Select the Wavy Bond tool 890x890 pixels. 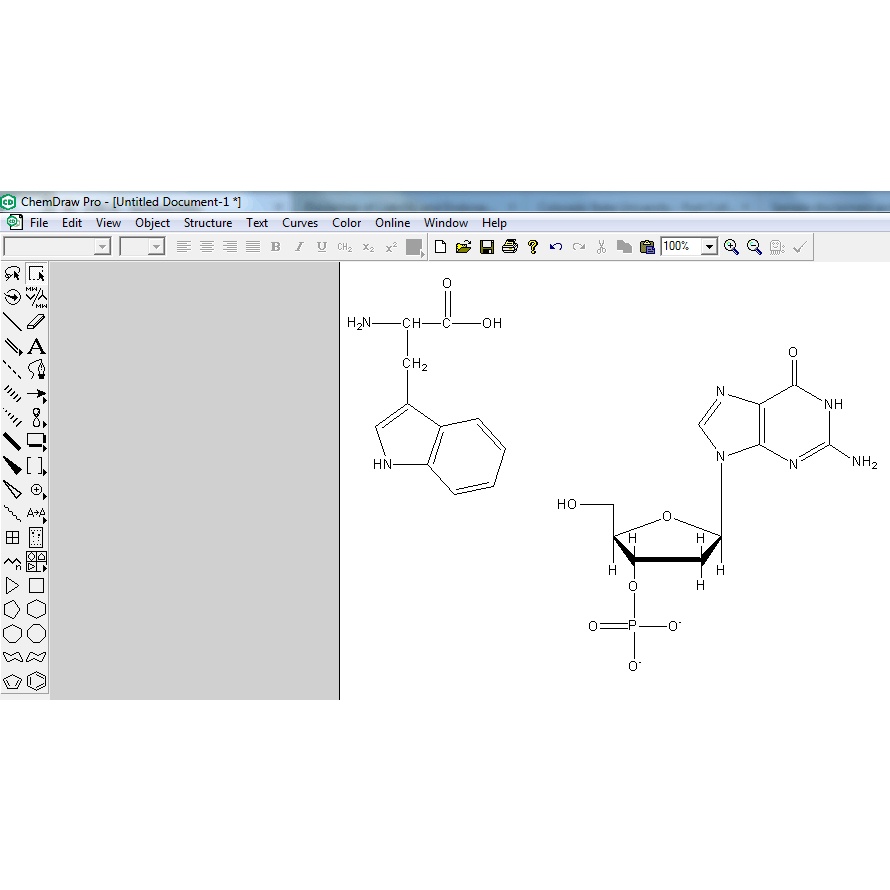(x=12, y=513)
